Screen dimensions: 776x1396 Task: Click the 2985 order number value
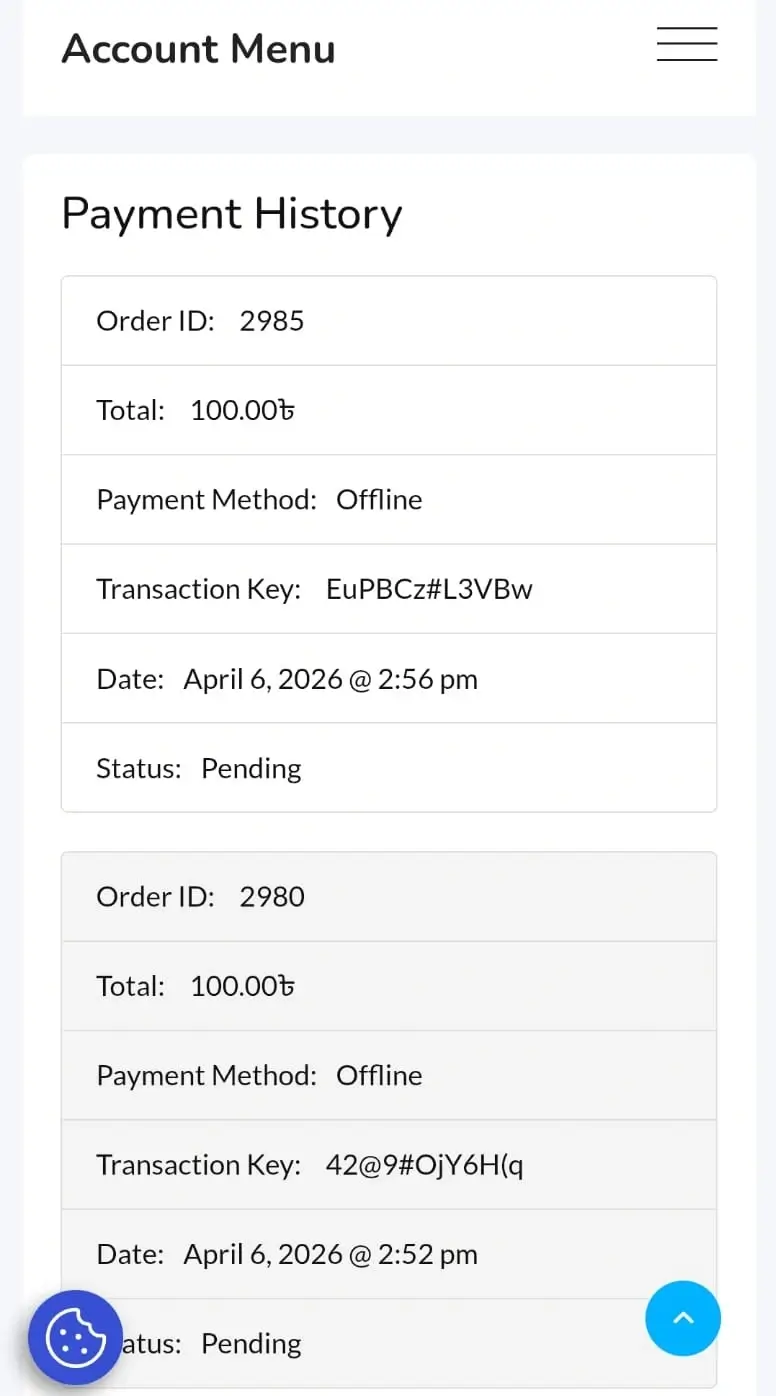[x=272, y=321]
